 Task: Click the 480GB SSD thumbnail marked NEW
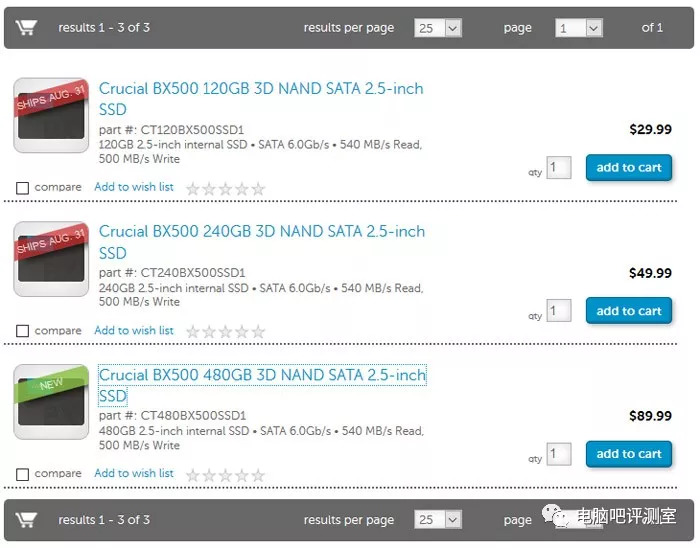pos(51,402)
